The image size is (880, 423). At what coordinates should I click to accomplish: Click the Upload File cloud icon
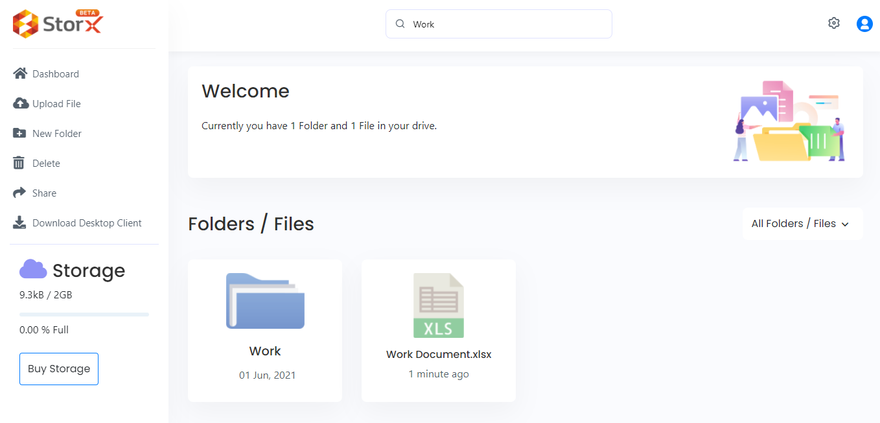tap(20, 103)
